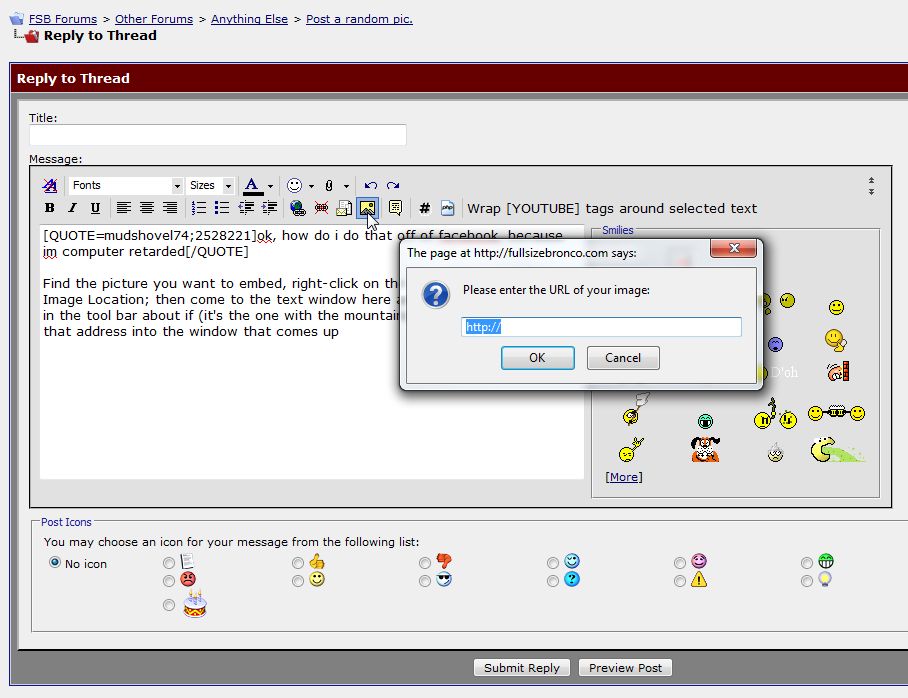Toggle bold formatting in the editor toolbar
Viewport: 908px width, 698px height.
pos(49,208)
